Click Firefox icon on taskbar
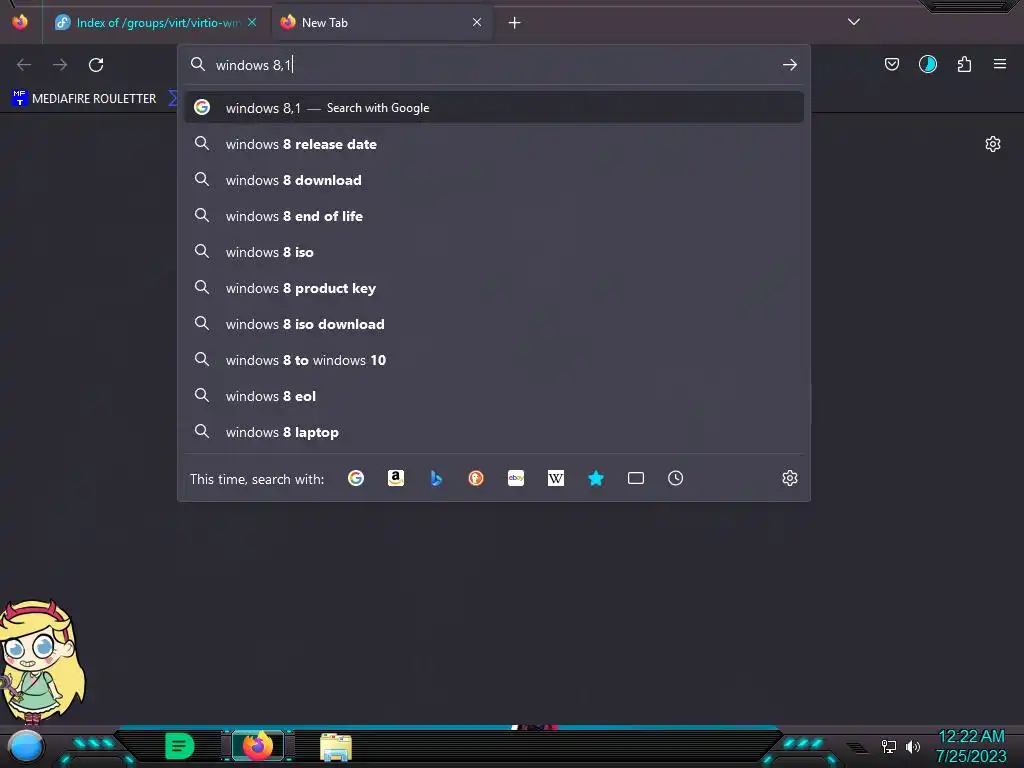 coord(258,746)
